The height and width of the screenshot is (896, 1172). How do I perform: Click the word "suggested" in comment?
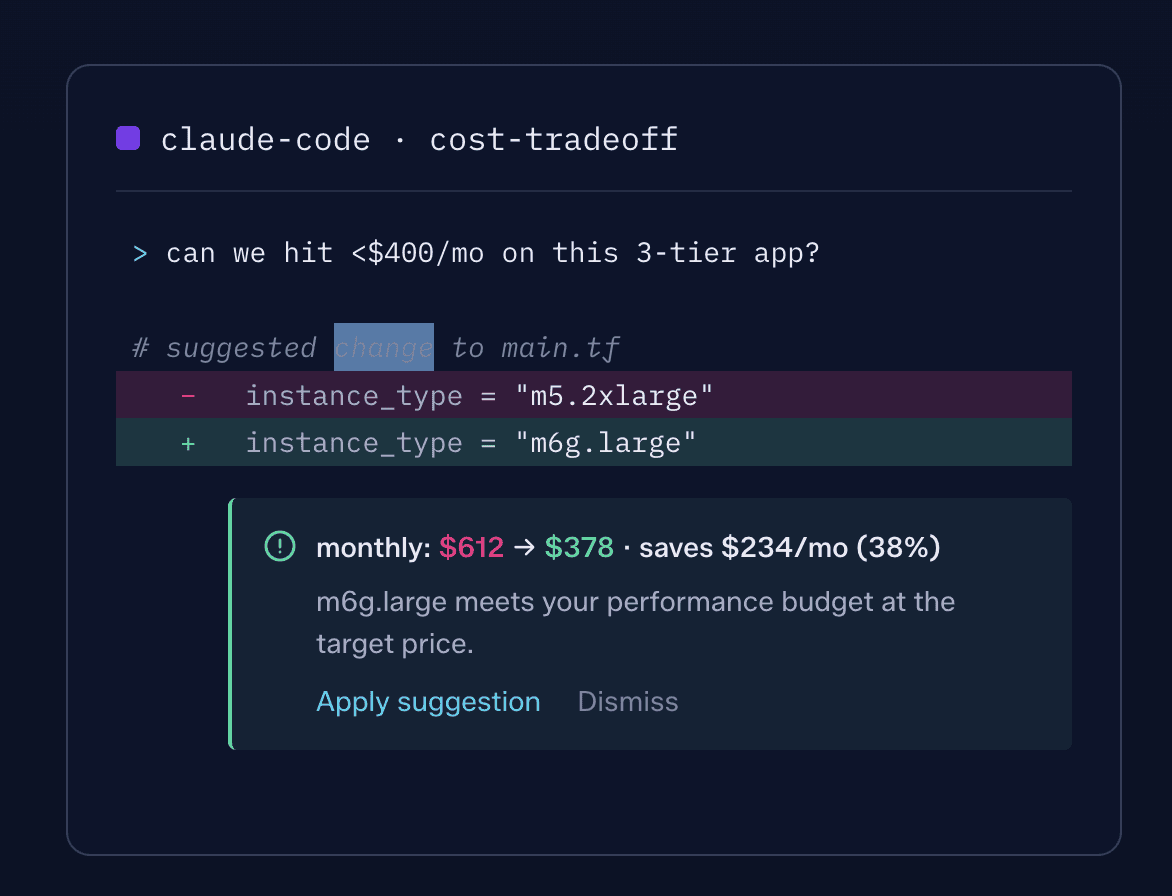pyautogui.click(x=241, y=348)
